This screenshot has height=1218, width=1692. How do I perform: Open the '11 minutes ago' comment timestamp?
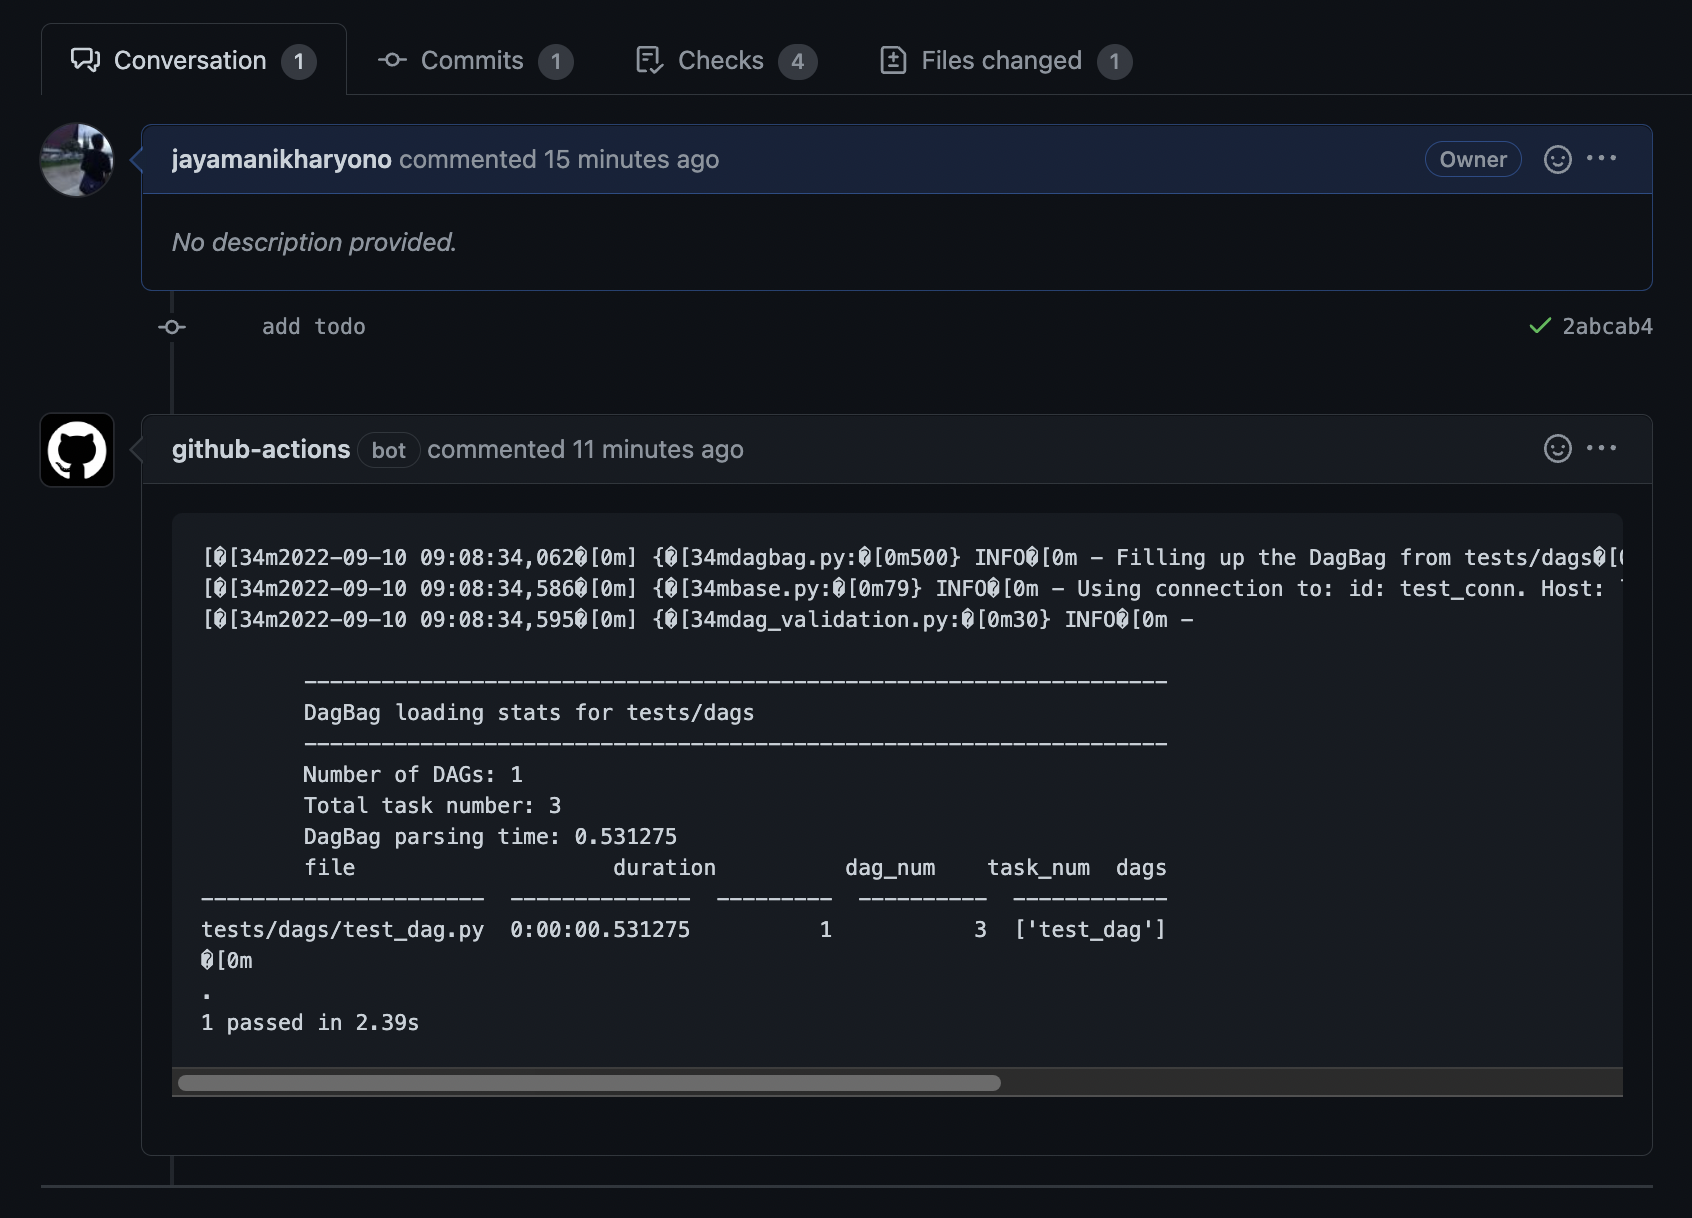658,450
